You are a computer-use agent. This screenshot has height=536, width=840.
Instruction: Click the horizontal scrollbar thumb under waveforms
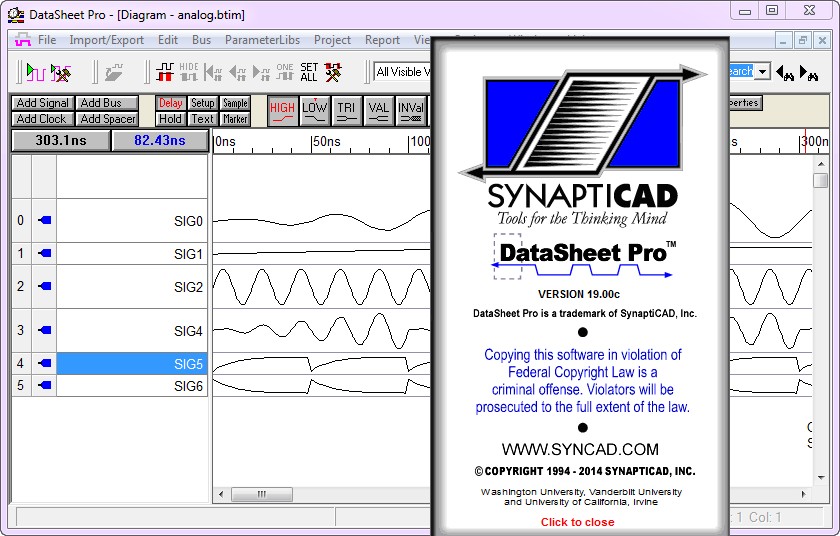coord(262,494)
